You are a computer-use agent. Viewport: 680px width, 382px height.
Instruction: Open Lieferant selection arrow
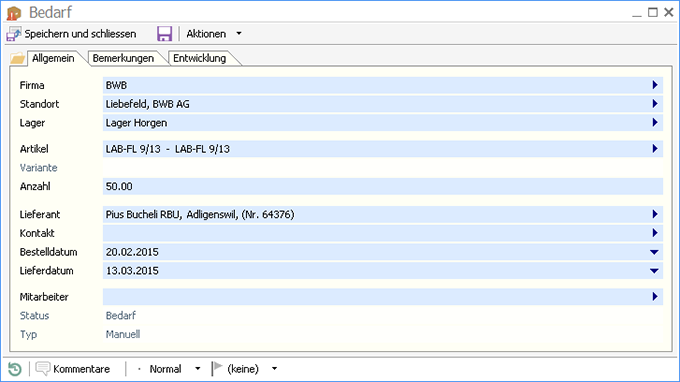point(655,214)
